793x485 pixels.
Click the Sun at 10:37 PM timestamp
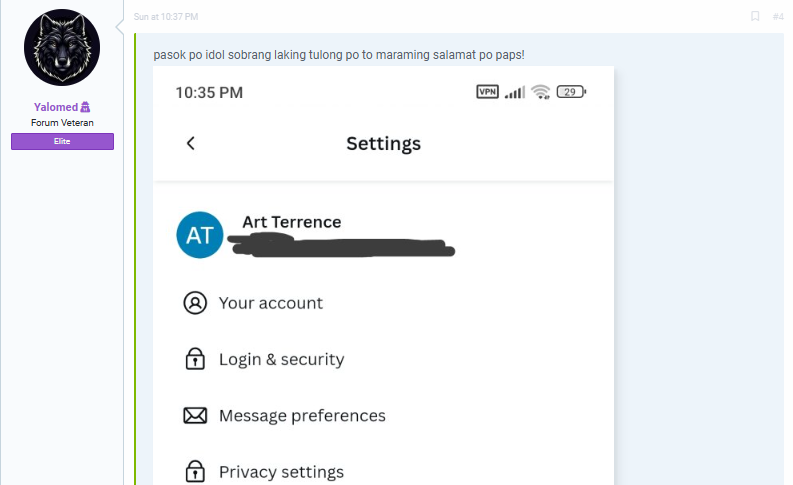coord(166,17)
